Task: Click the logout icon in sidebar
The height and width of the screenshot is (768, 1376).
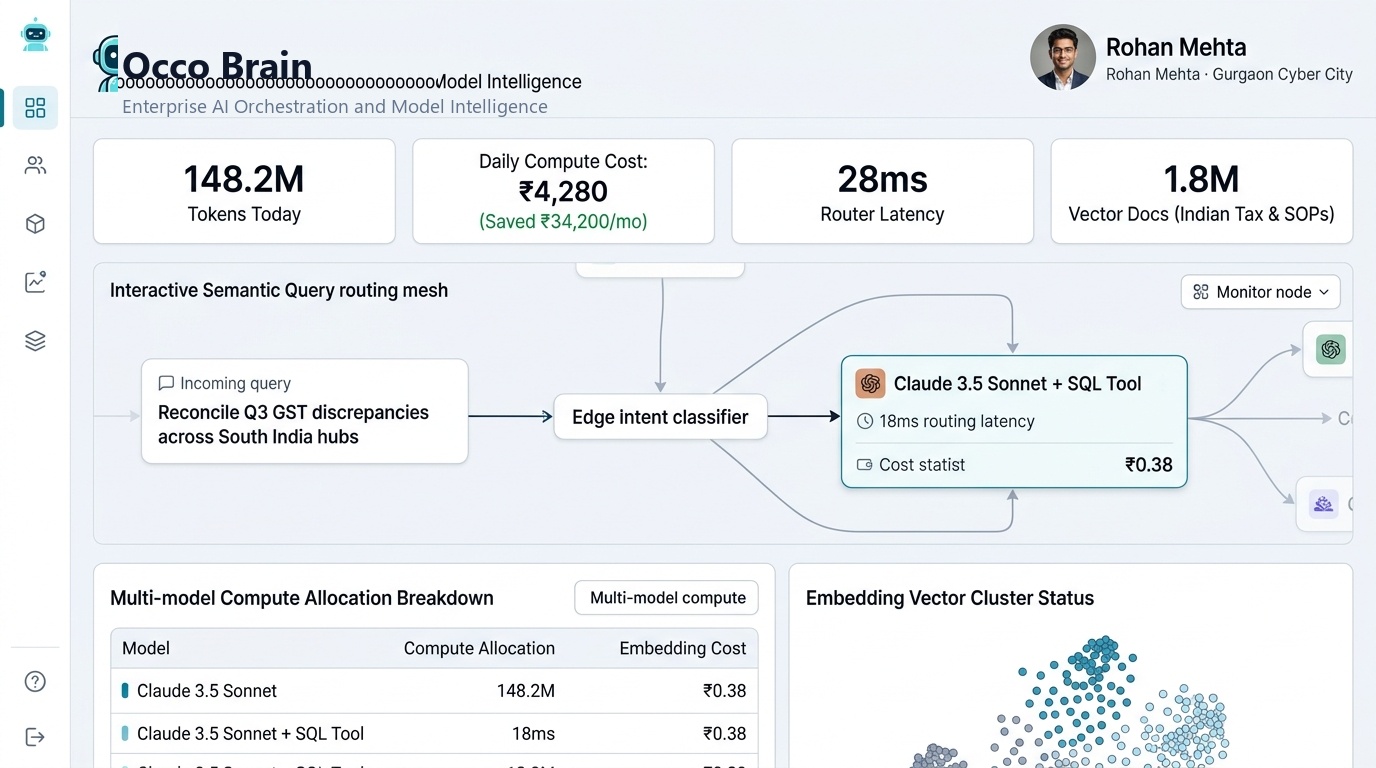Action: pos(35,737)
